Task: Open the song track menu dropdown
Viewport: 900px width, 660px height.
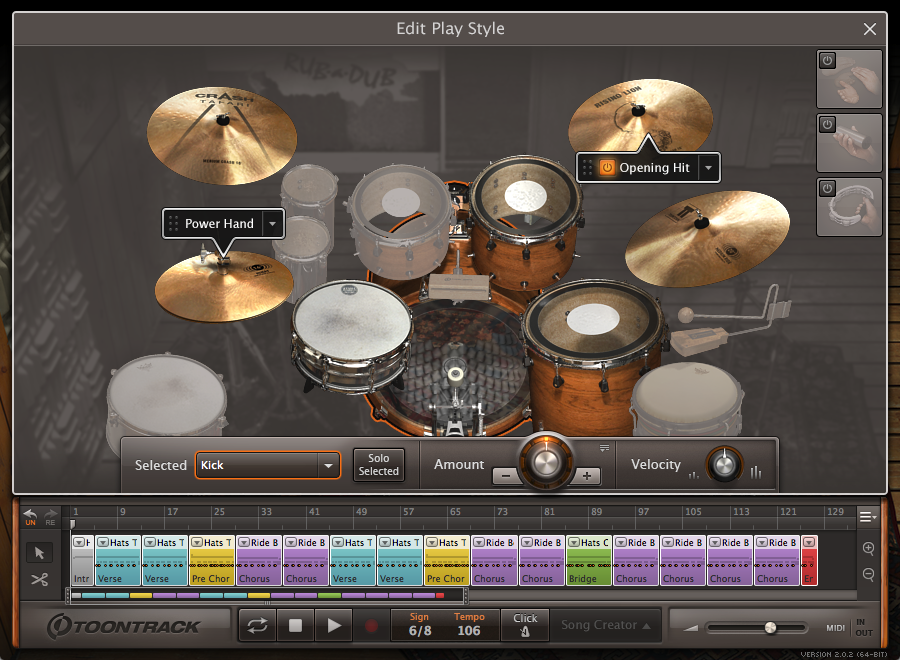Action: [868, 517]
